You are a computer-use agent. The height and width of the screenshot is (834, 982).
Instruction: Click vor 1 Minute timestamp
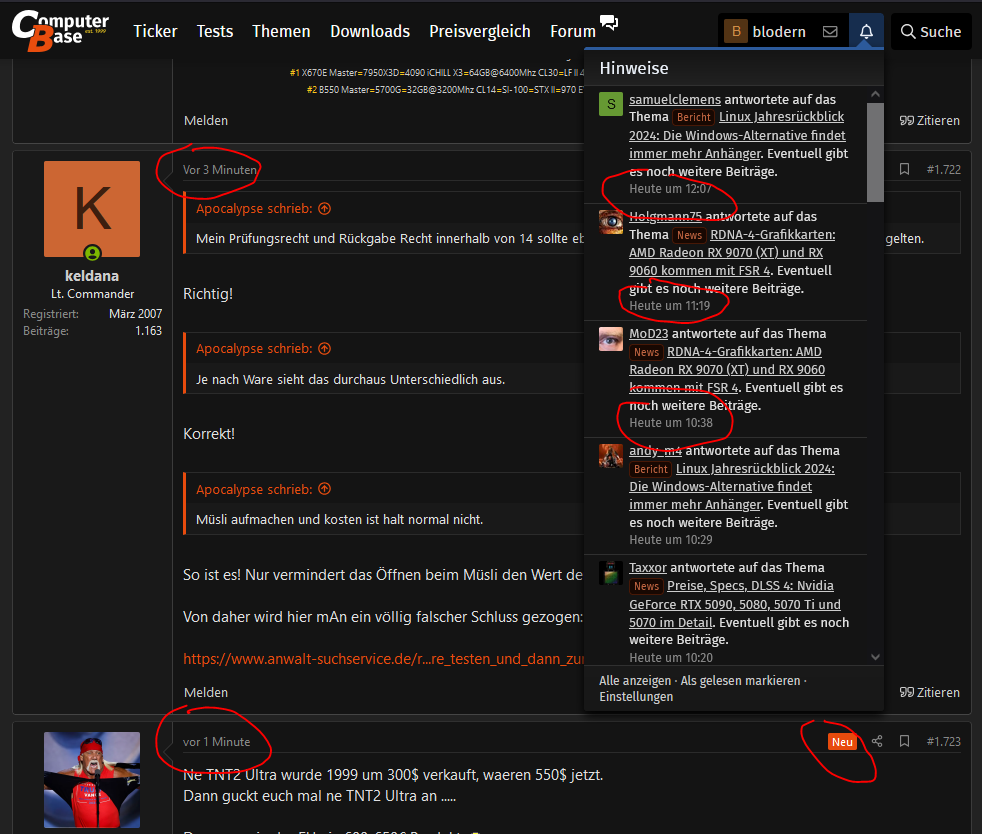pyautogui.click(x=216, y=742)
